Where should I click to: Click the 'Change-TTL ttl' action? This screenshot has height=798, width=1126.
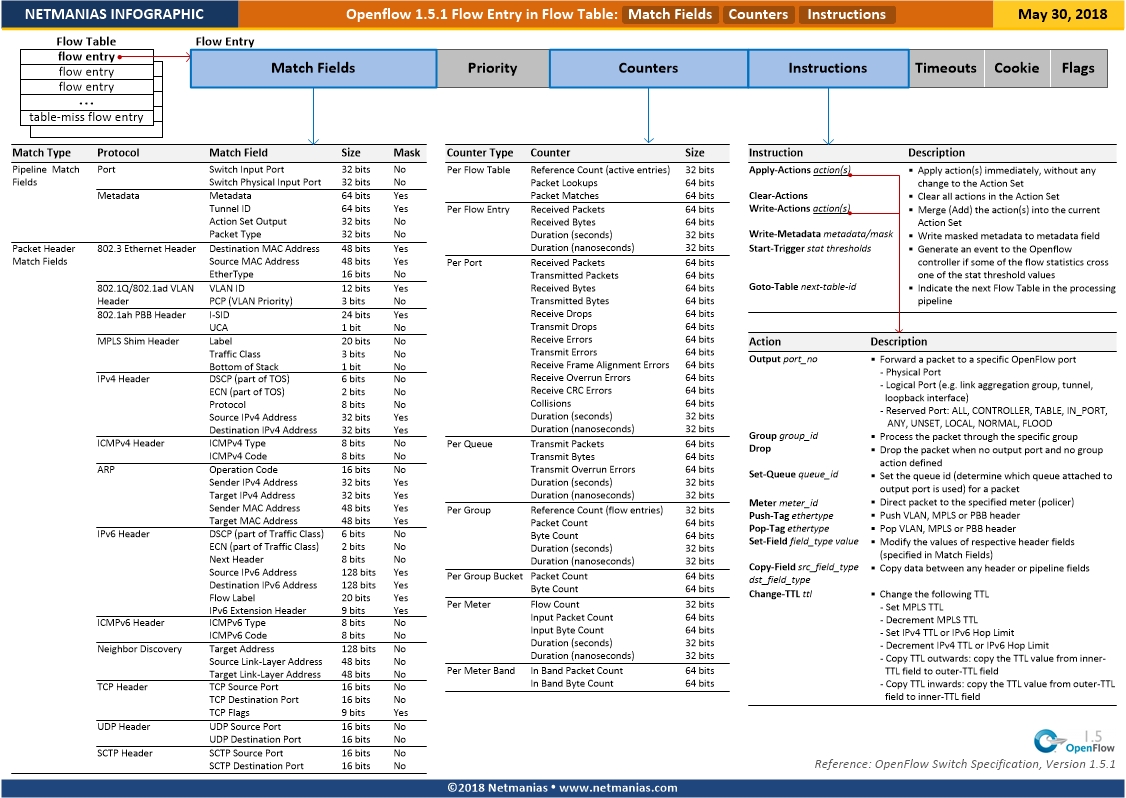pyautogui.click(x=781, y=594)
